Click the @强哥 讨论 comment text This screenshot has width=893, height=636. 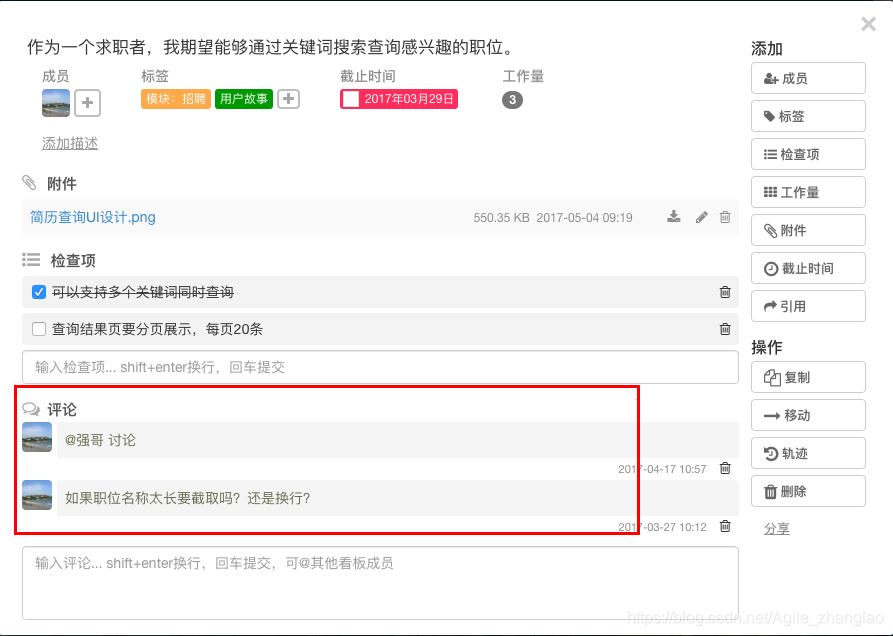100,440
